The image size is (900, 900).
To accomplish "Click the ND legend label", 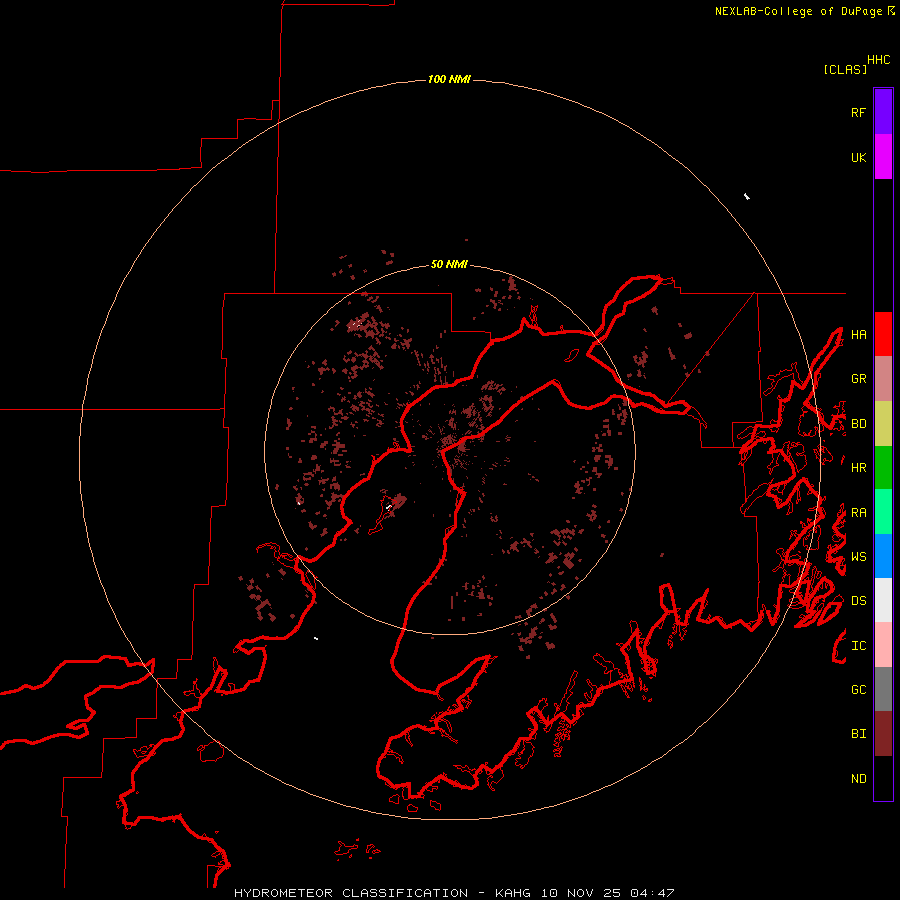I will [x=858, y=779].
